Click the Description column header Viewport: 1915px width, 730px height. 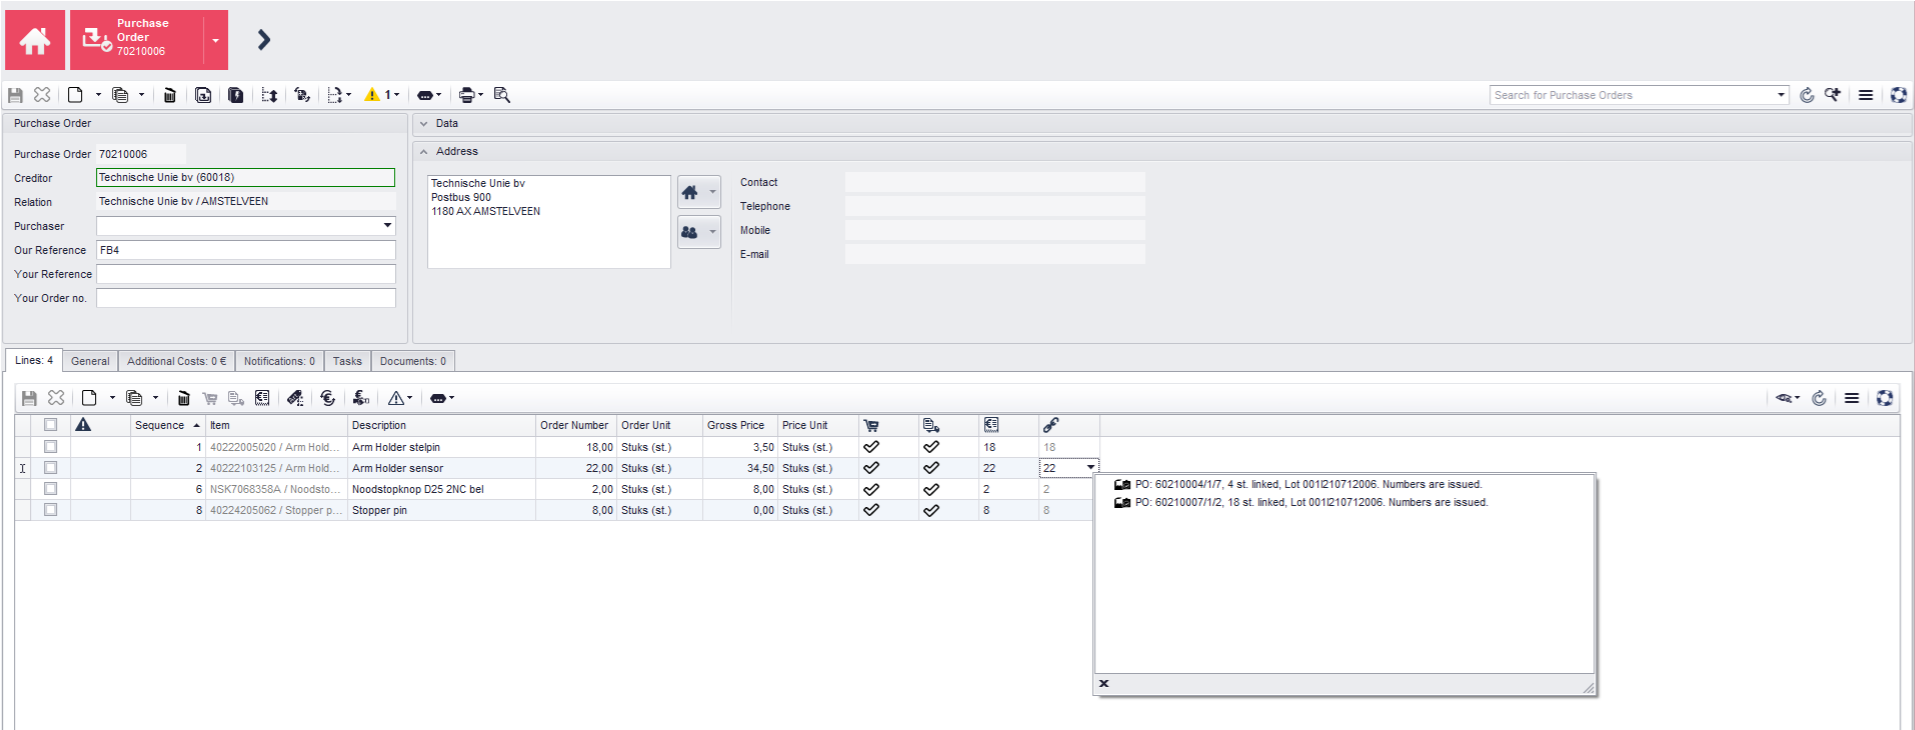point(441,425)
